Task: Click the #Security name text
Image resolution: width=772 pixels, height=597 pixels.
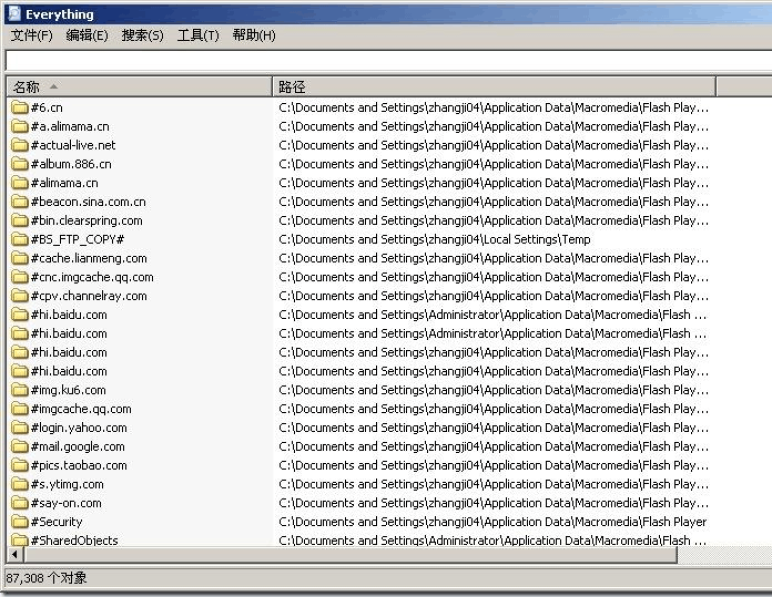Action: click(57, 522)
